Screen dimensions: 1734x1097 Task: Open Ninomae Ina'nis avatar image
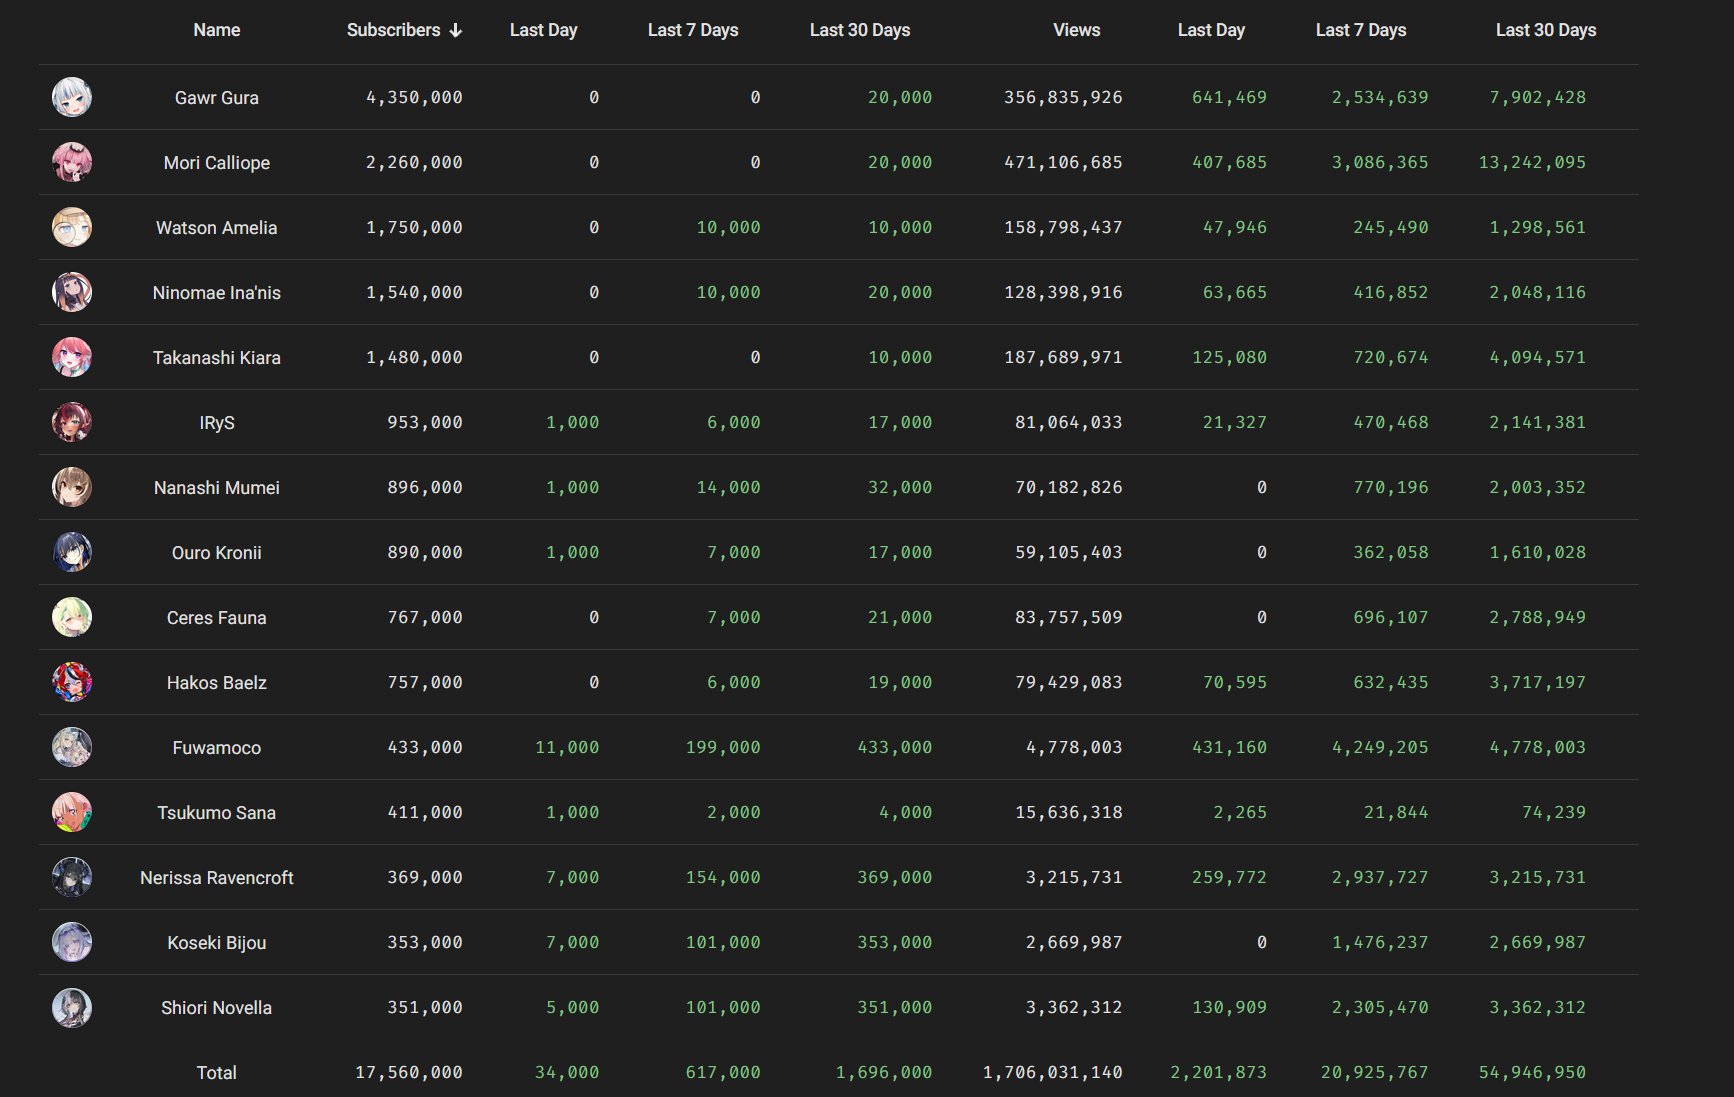point(72,292)
